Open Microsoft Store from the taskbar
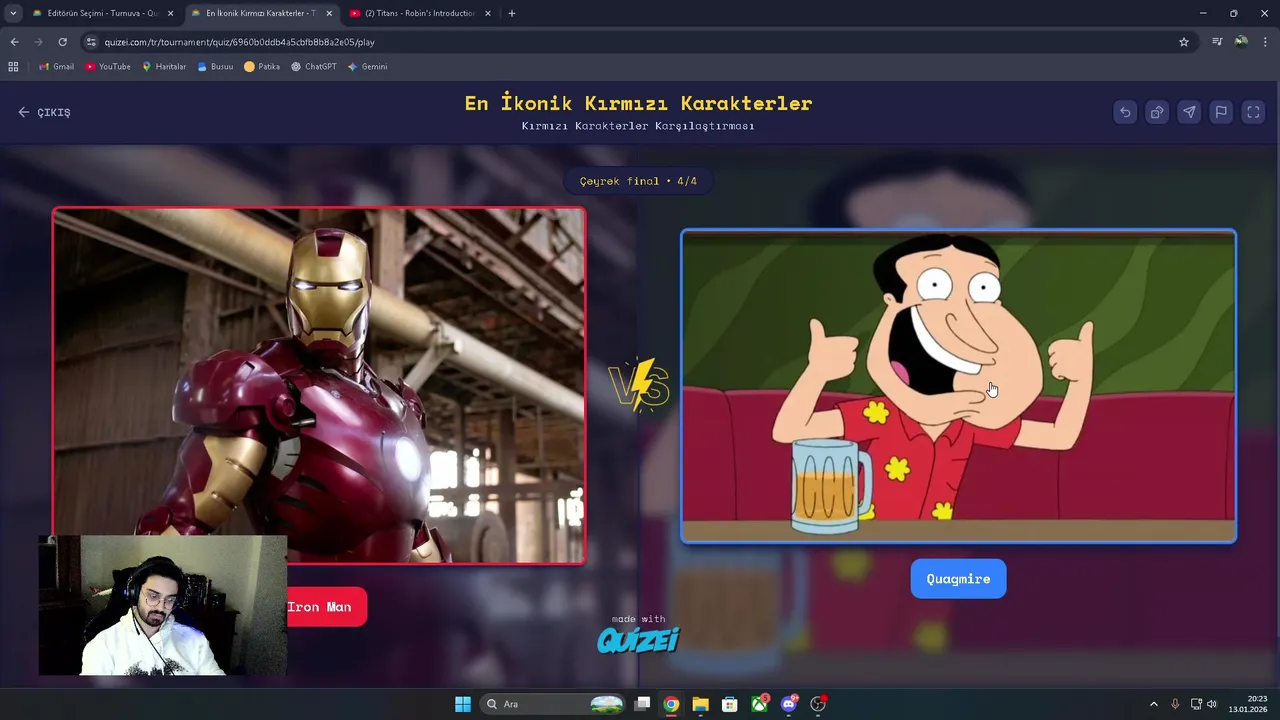Viewport: 1280px width, 720px height. point(730,704)
